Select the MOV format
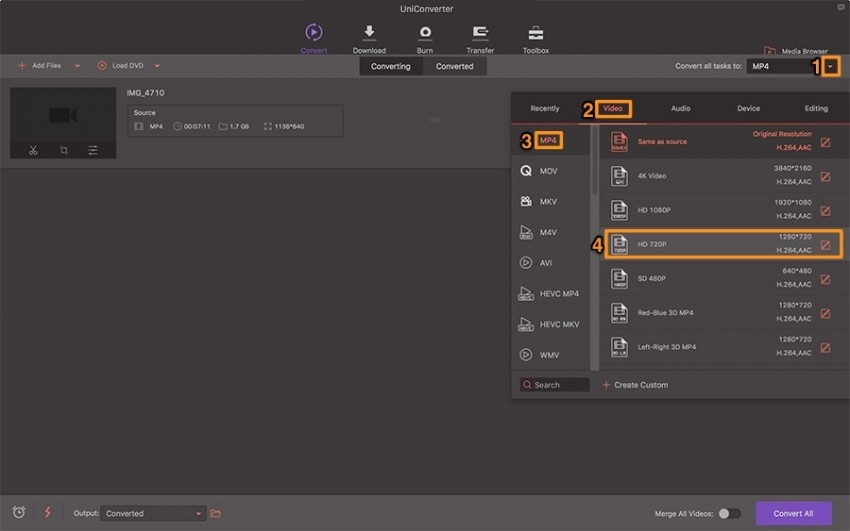The image size is (850, 531). coord(550,171)
